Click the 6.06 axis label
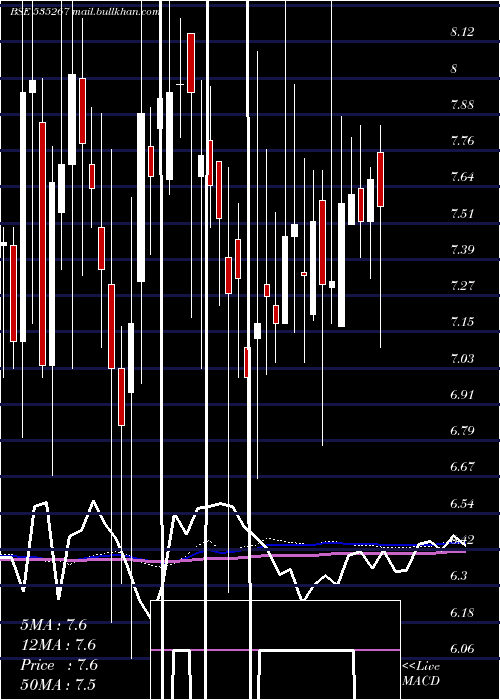Screen dimensions: 500x700 (x=462, y=648)
